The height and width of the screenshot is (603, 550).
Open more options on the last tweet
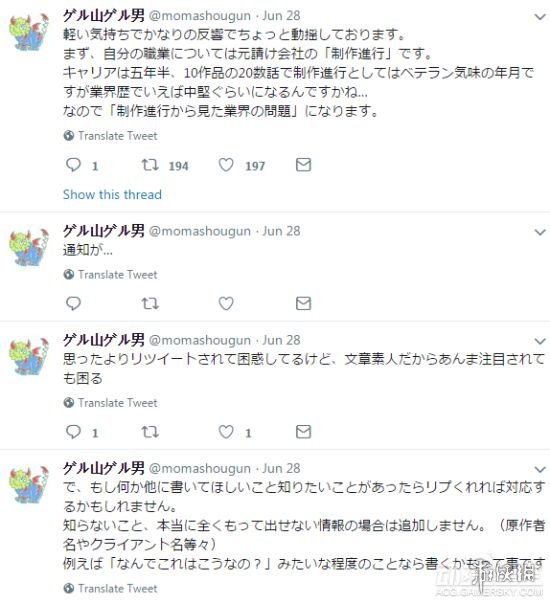point(540,469)
